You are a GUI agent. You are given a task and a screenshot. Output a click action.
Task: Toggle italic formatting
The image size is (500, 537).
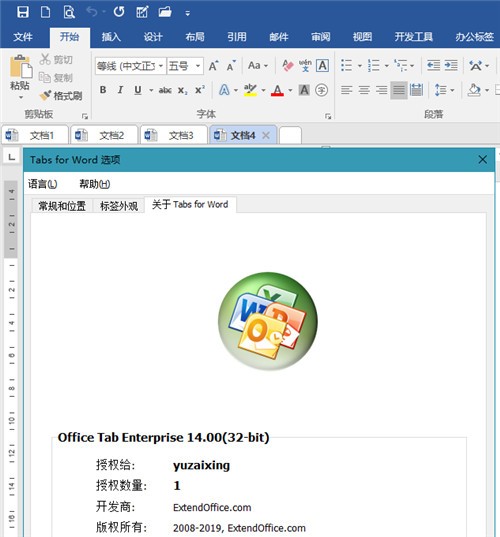click(x=120, y=90)
